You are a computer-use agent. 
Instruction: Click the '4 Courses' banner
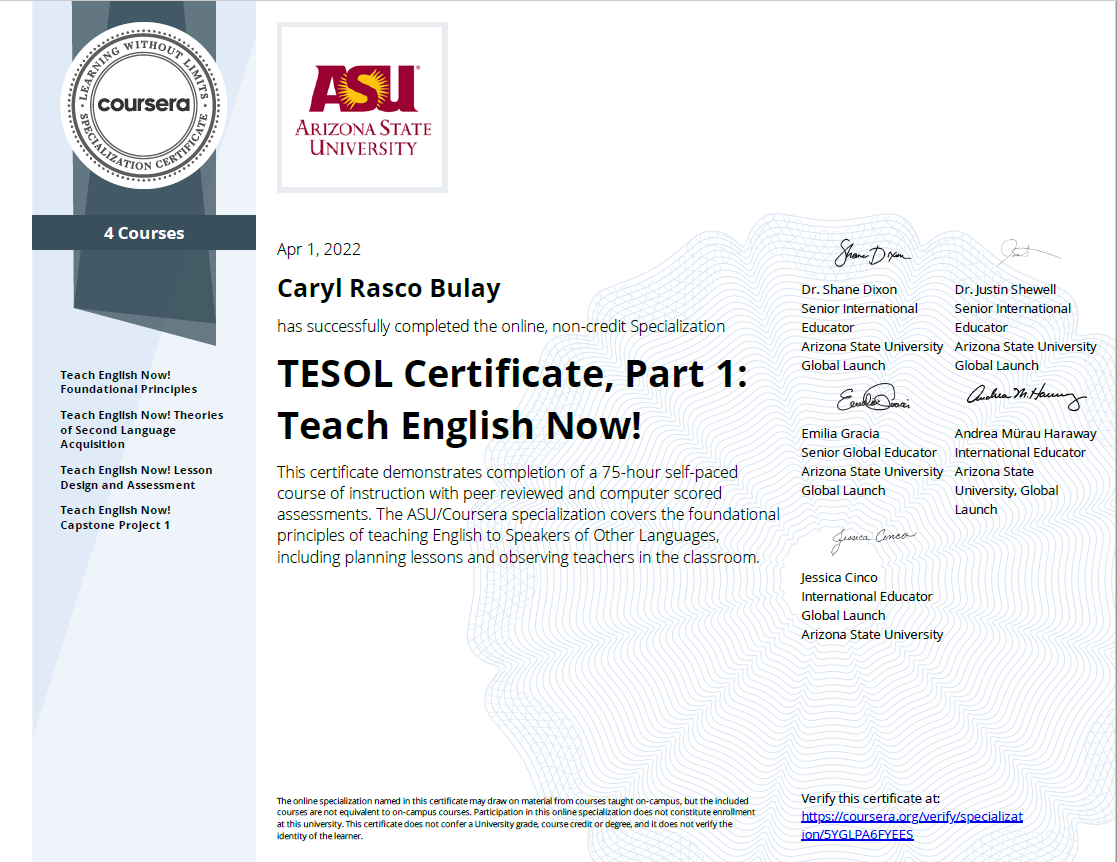click(x=144, y=233)
